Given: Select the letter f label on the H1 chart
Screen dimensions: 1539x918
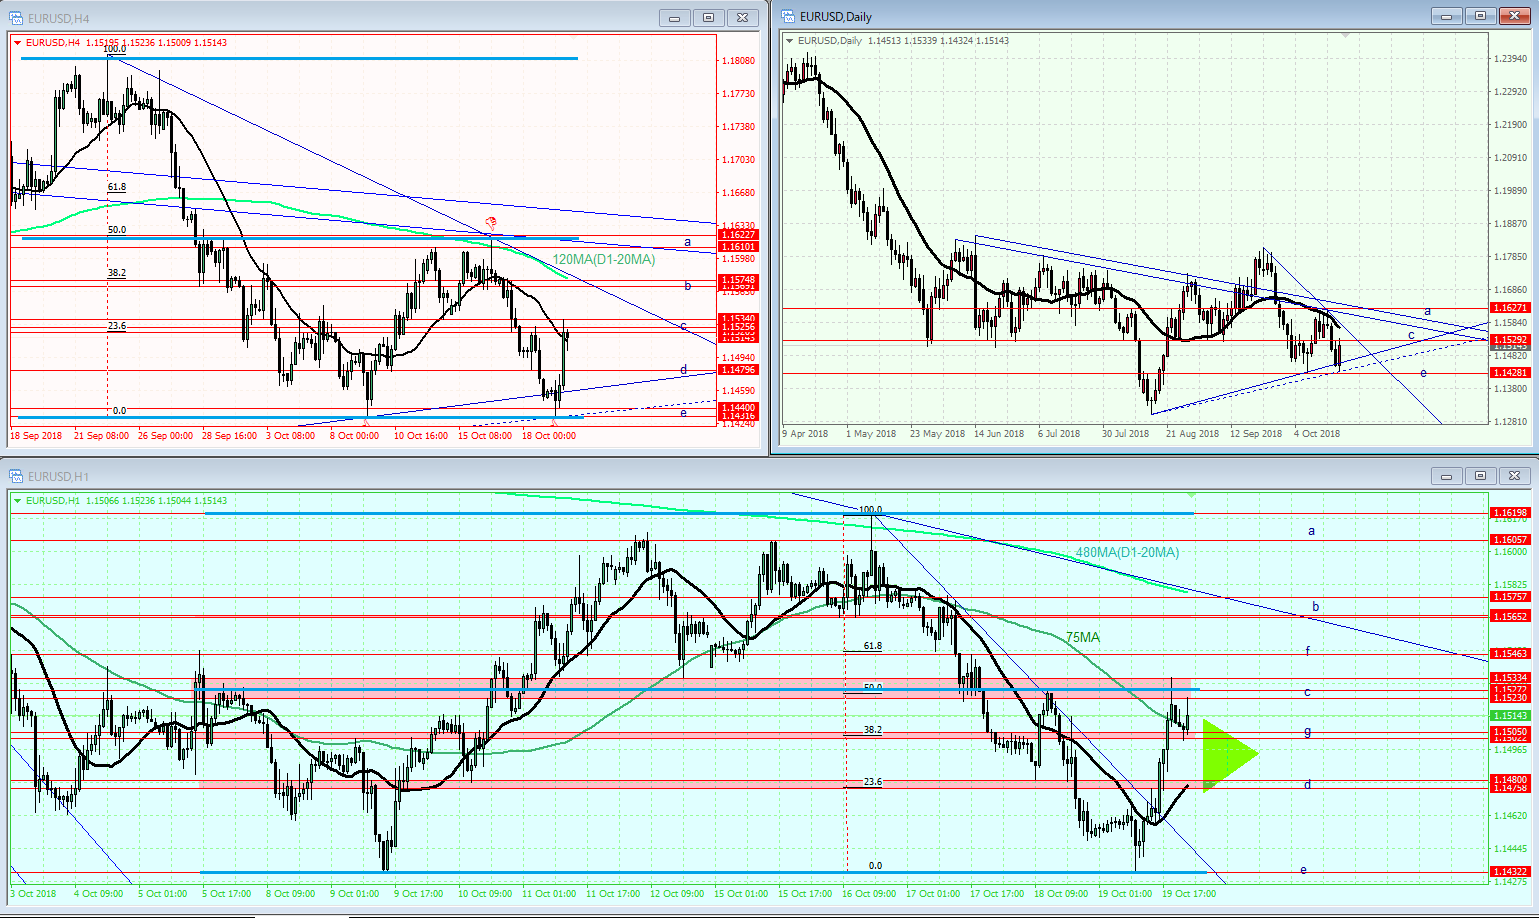Looking at the screenshot, I should tap(1308, 651).
